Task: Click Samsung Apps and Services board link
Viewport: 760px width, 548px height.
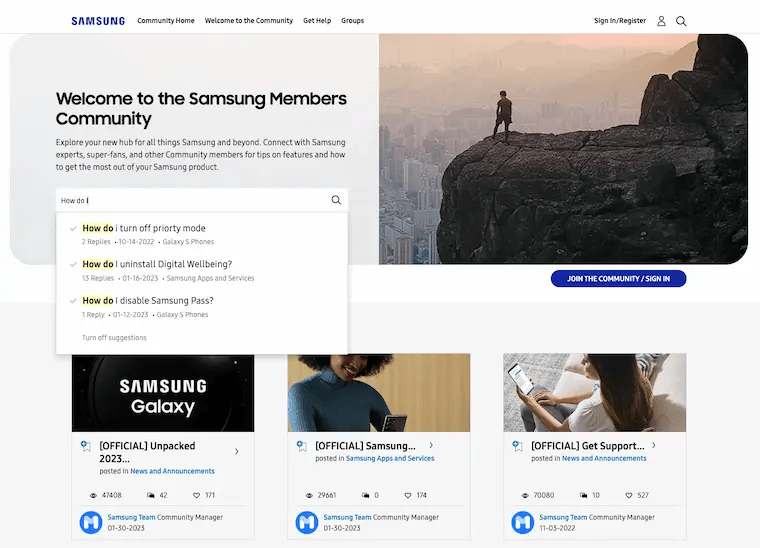Action: coord(390,458)
